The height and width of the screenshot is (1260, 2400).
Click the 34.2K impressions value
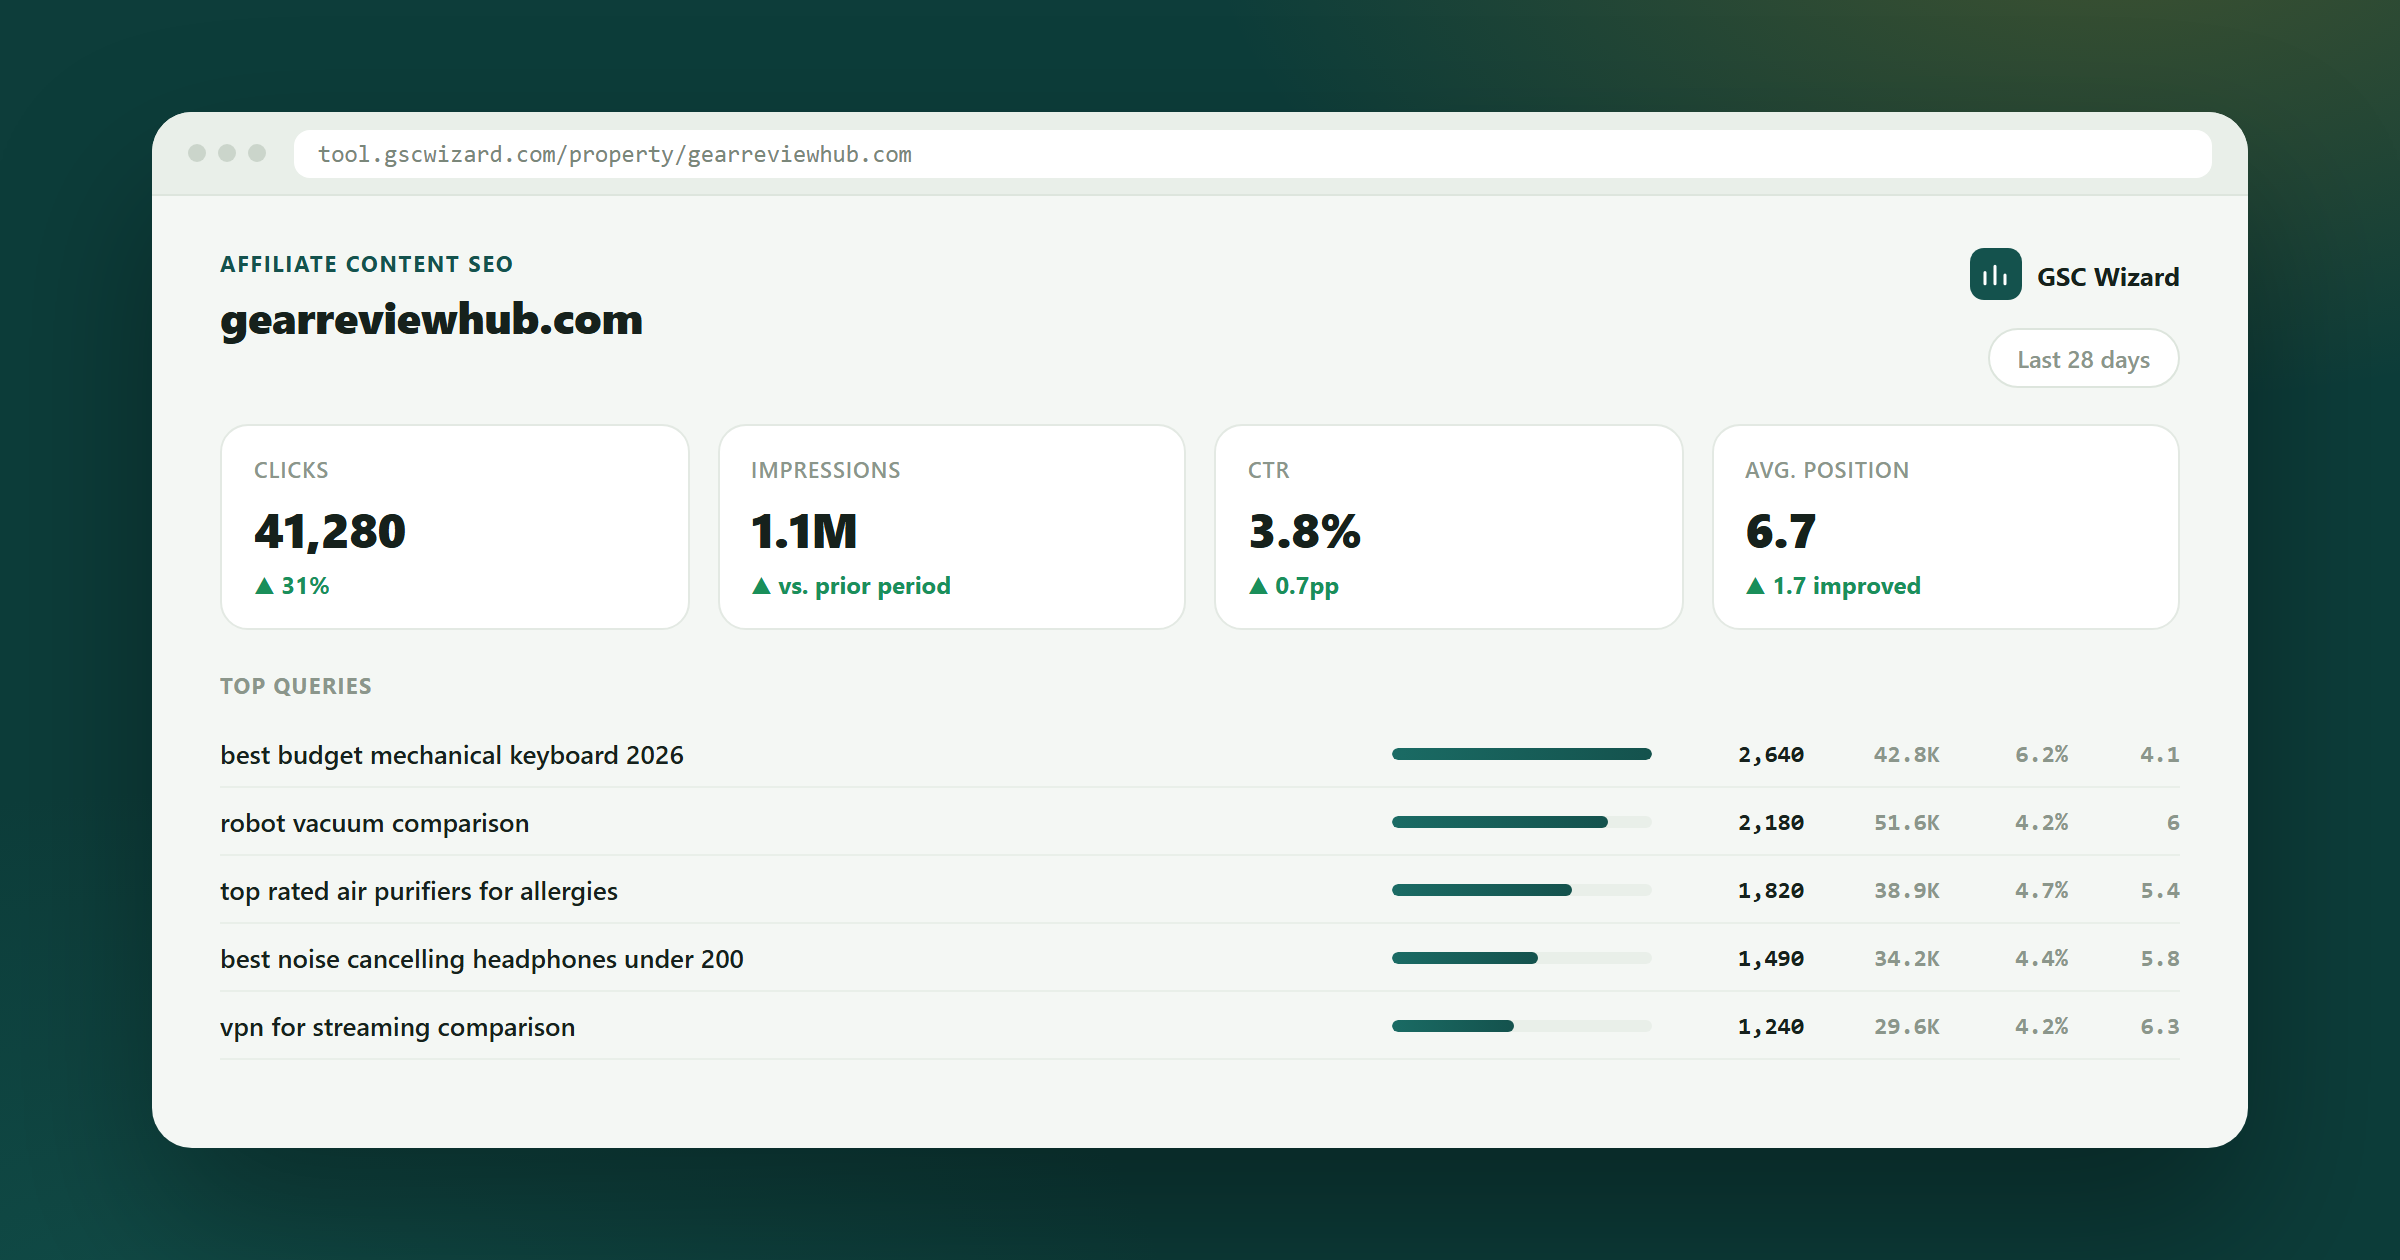[1907, 959]
